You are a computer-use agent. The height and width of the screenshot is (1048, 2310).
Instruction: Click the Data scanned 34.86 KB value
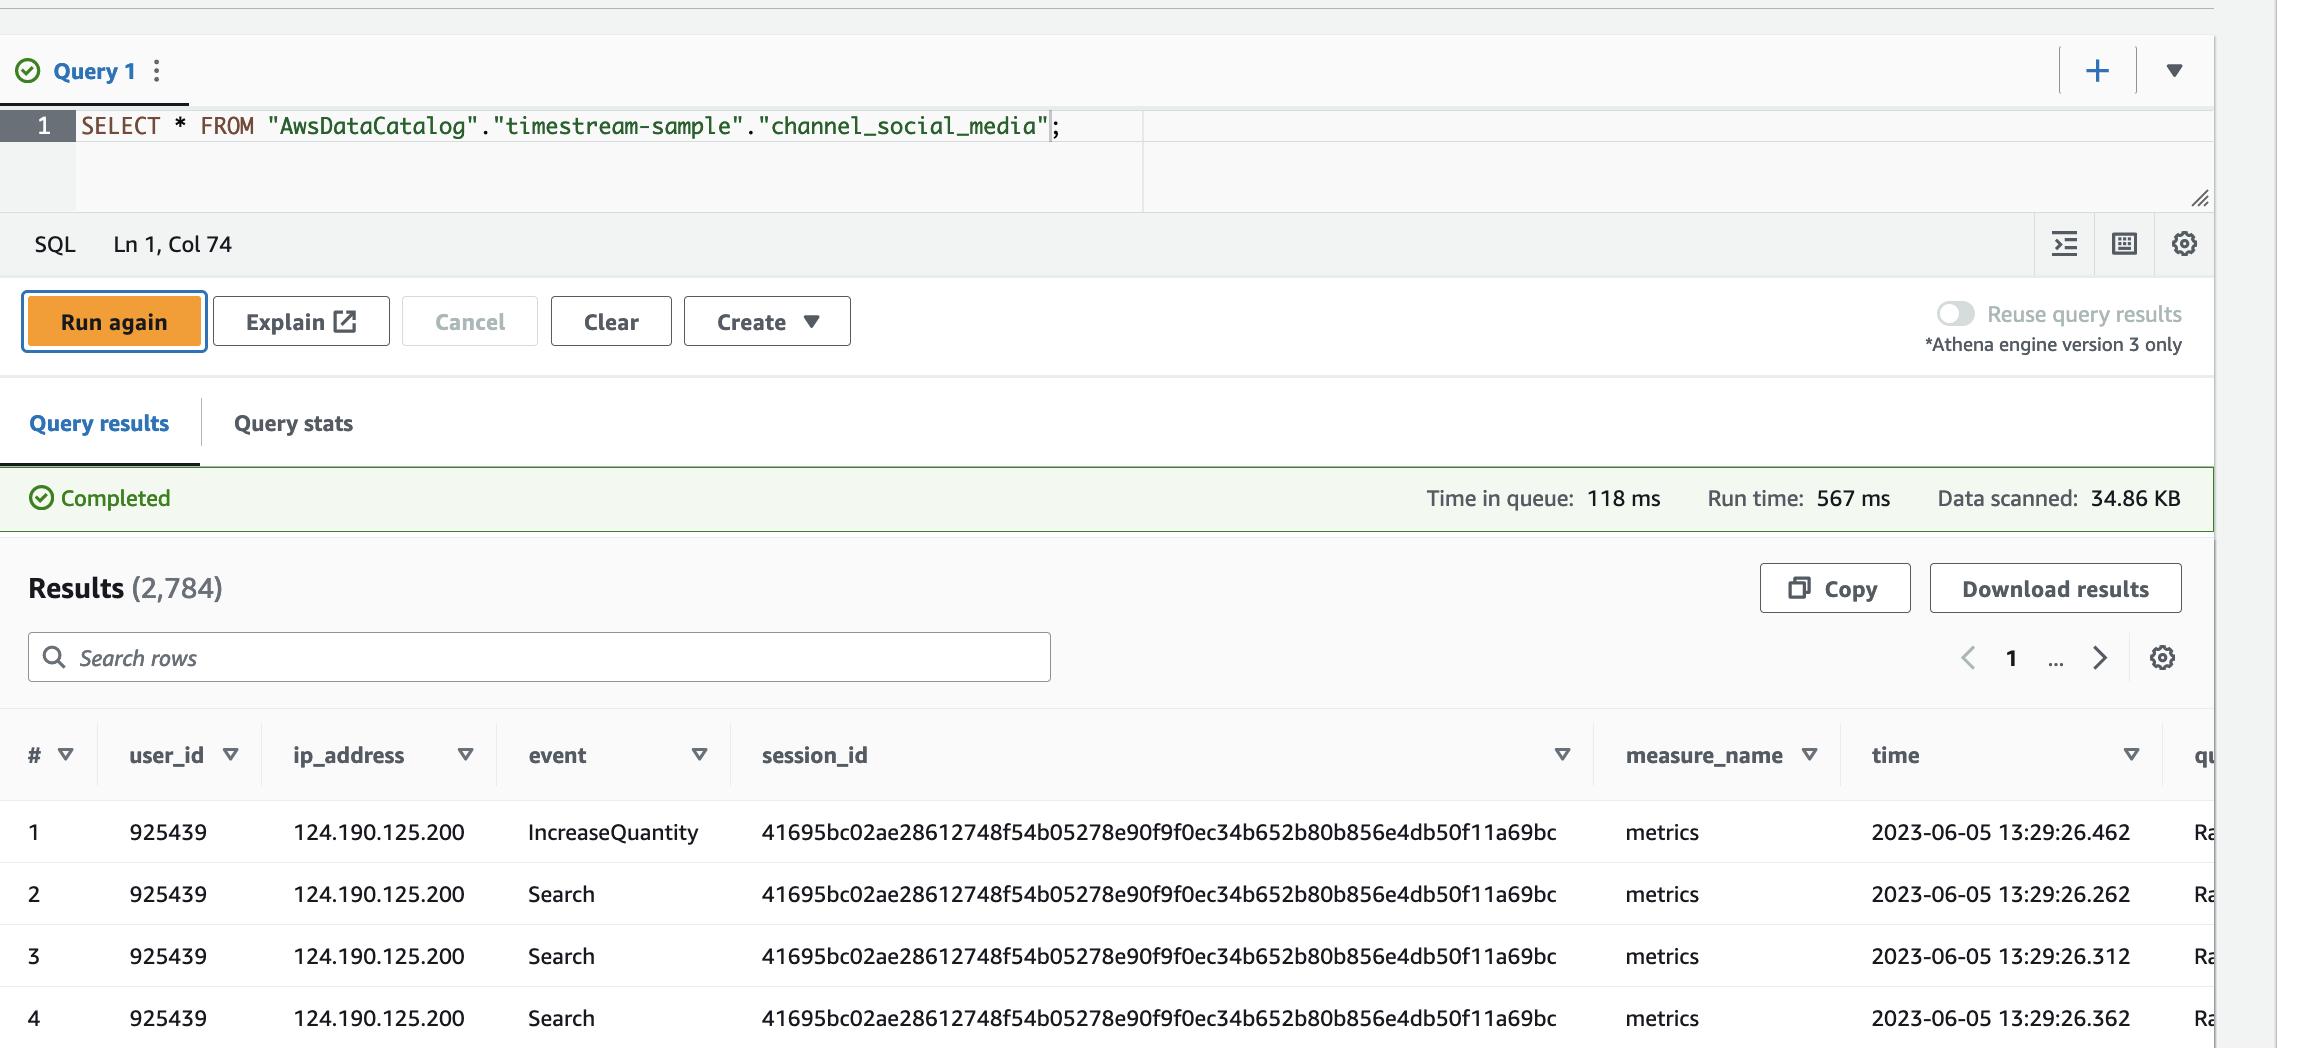tap(2135, 498)
